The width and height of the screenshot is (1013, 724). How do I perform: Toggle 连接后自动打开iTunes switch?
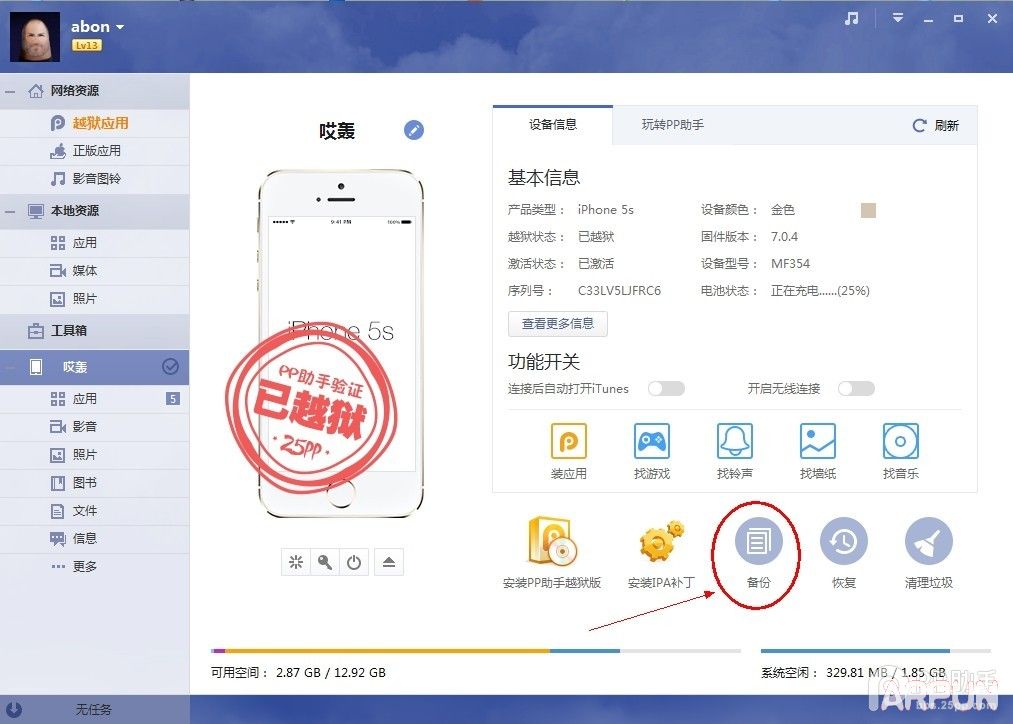(x=666, y=389)
